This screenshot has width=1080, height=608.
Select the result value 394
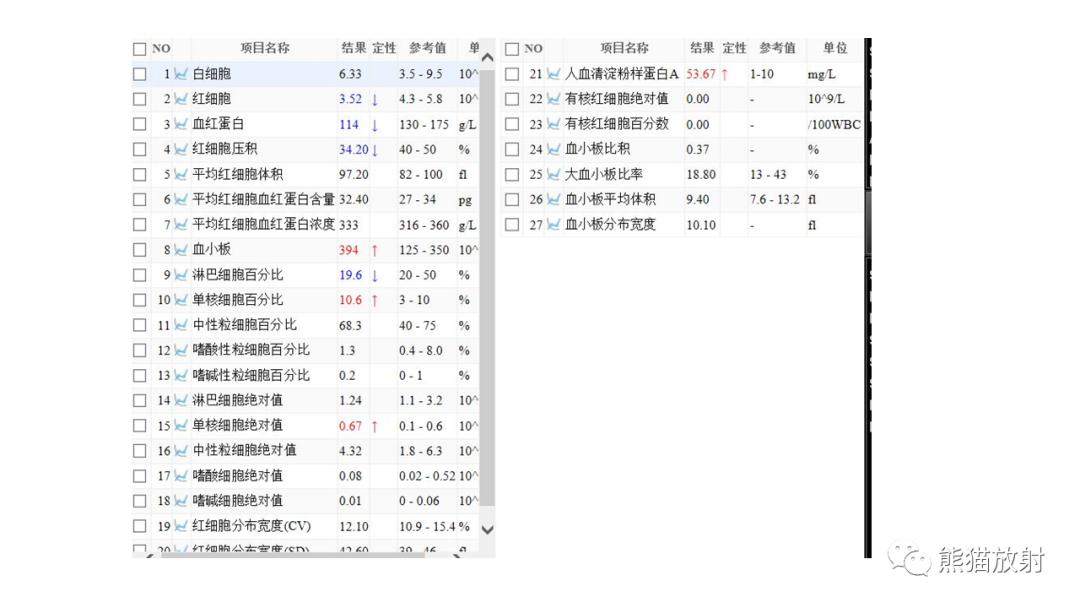pos(349,250)
